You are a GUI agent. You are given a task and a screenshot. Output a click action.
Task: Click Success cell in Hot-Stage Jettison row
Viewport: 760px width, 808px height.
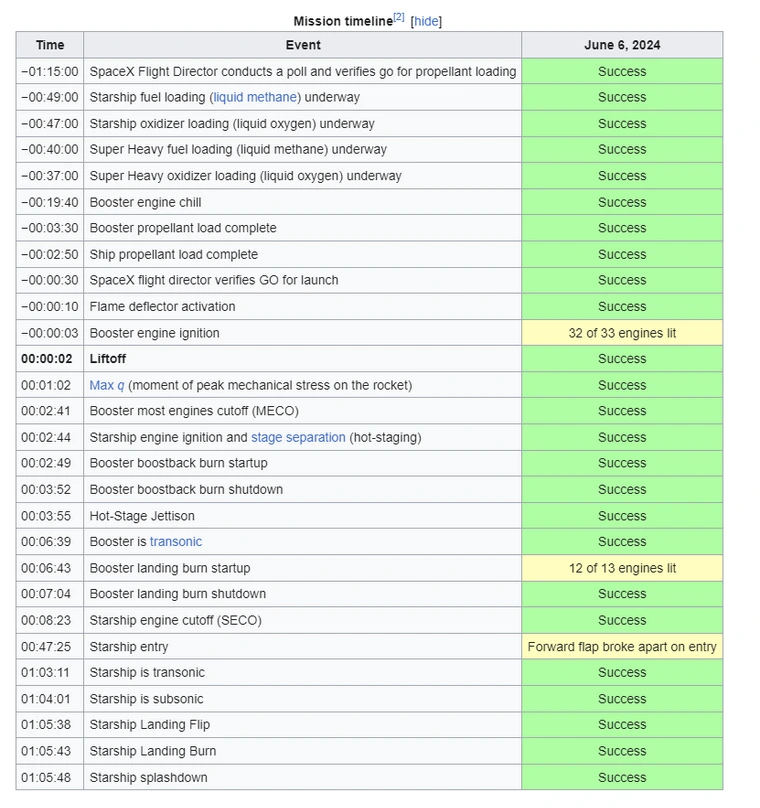[x=622, y=516]
